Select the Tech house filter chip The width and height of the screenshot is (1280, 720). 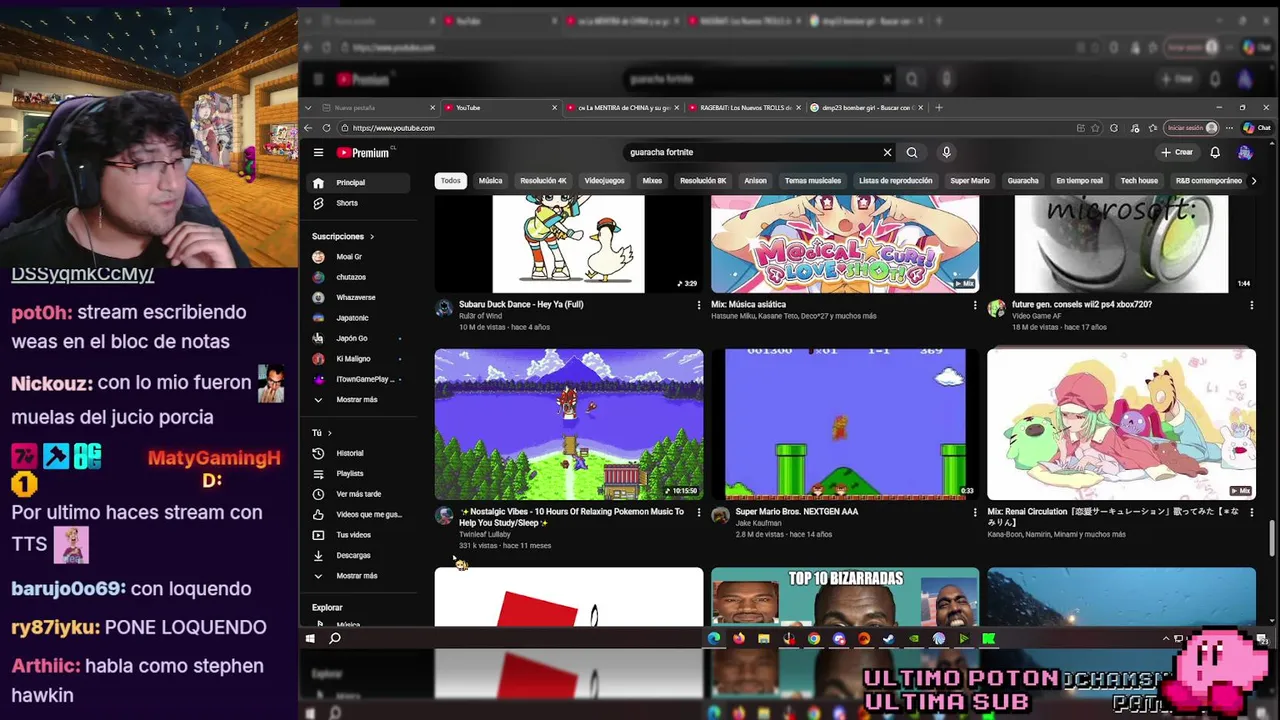pyautogui.click(x=1139, y=181)
